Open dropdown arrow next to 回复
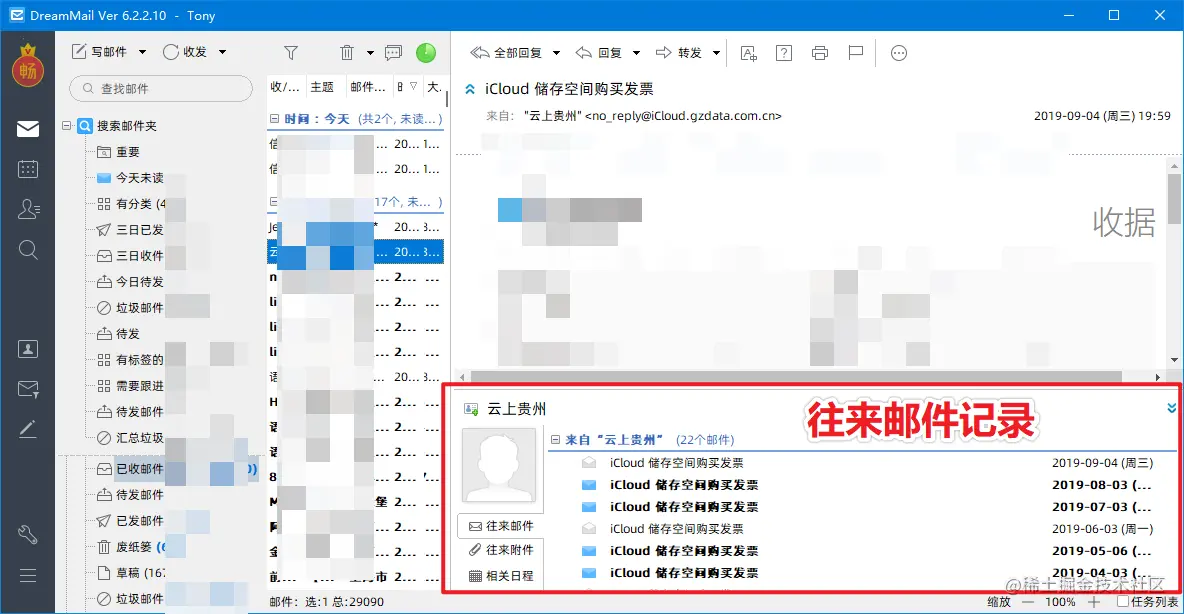Image resolution: width=1184 pixels, height=614 pixels. click(x=637, y=53)
